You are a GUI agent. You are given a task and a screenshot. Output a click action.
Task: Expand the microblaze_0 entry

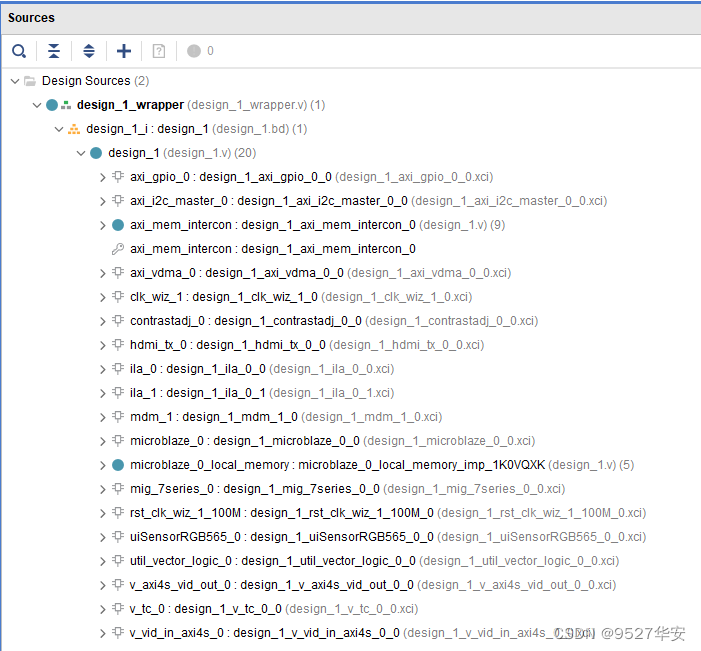(102, 442)
